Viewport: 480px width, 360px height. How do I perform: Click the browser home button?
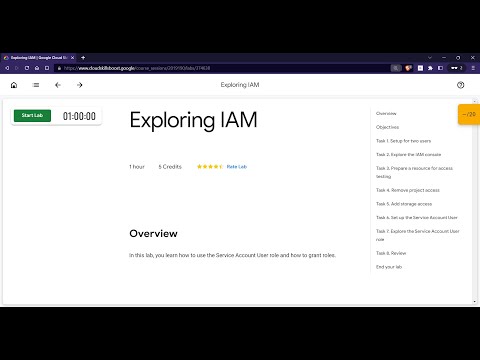(37, 68)
